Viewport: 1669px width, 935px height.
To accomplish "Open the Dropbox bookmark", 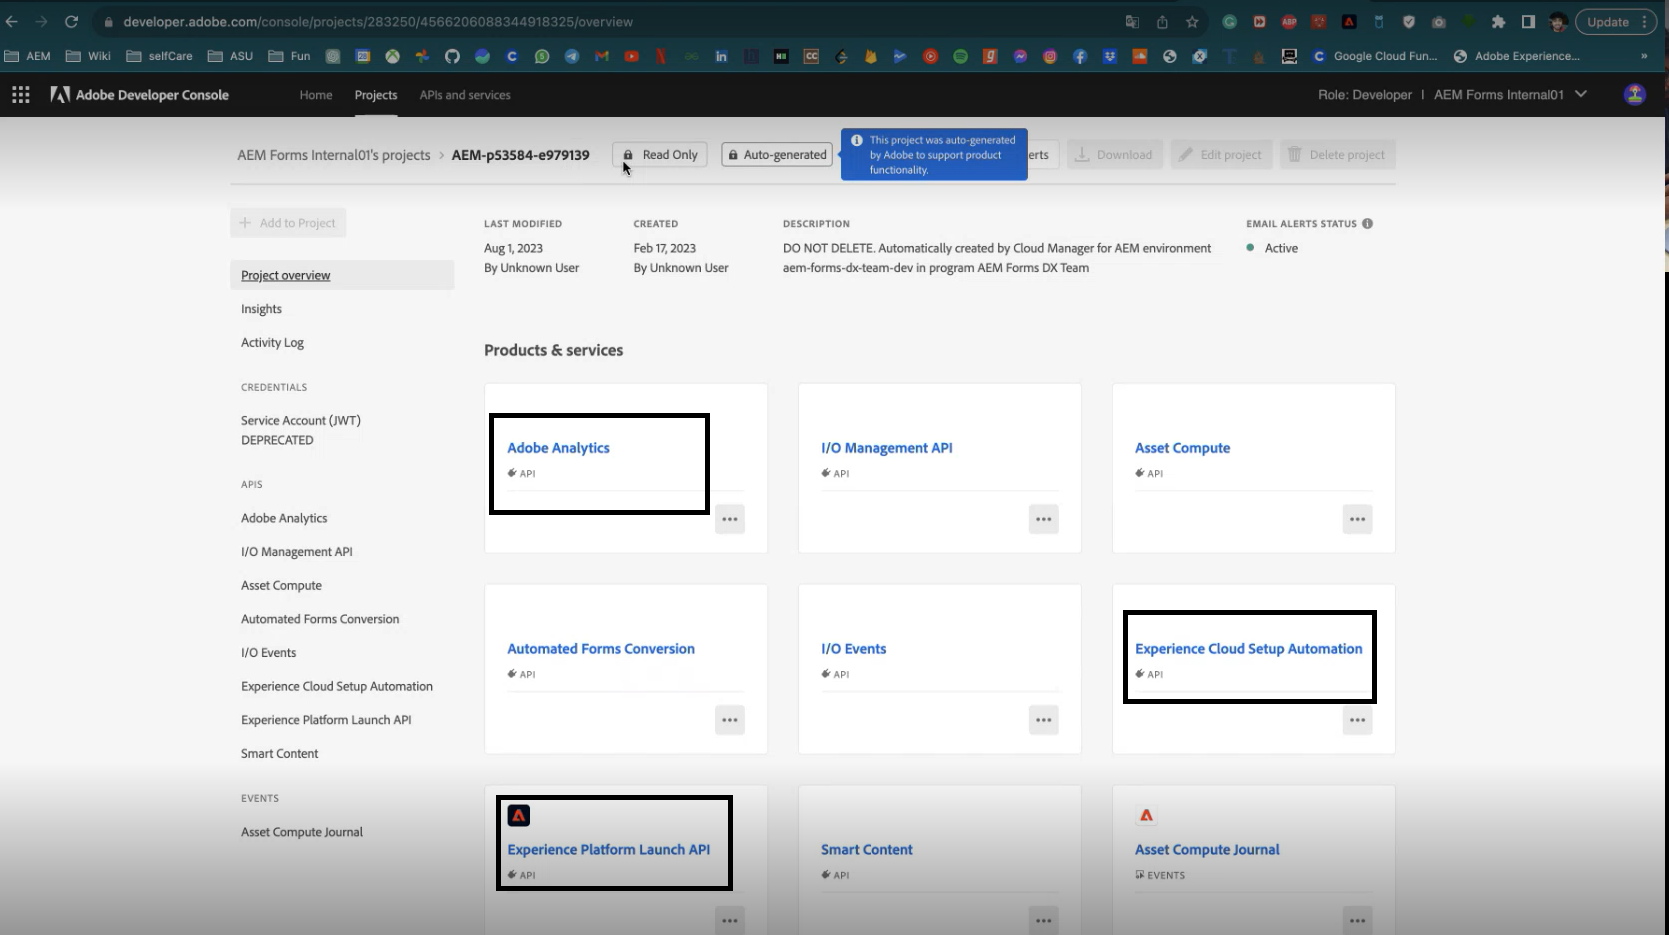I will [x=1110, y=56].
